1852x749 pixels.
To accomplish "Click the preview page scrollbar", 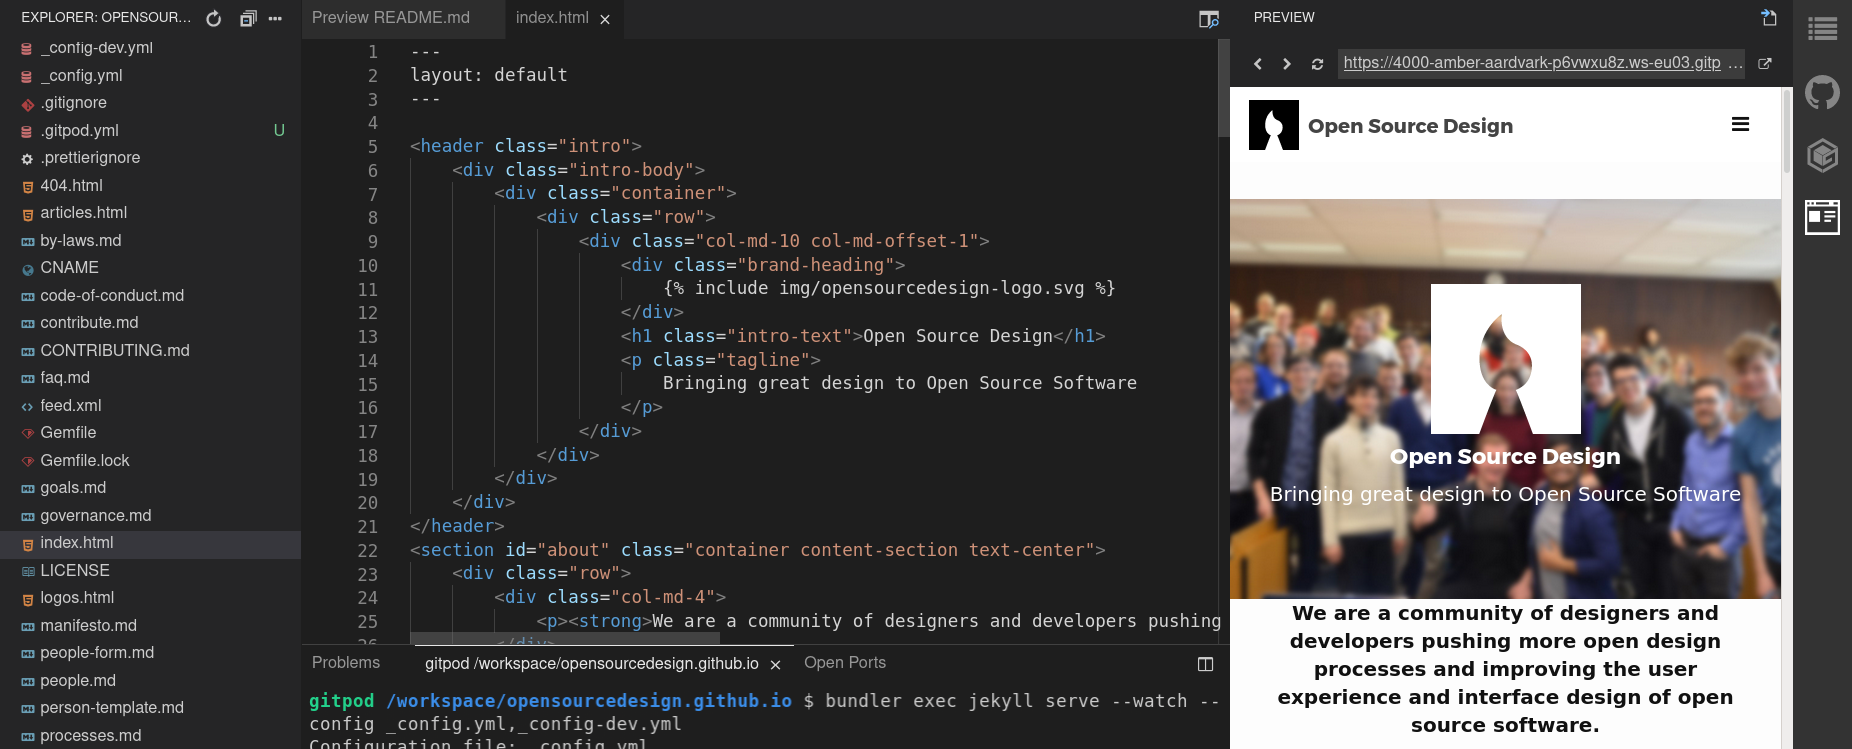I will [1786, 132].
